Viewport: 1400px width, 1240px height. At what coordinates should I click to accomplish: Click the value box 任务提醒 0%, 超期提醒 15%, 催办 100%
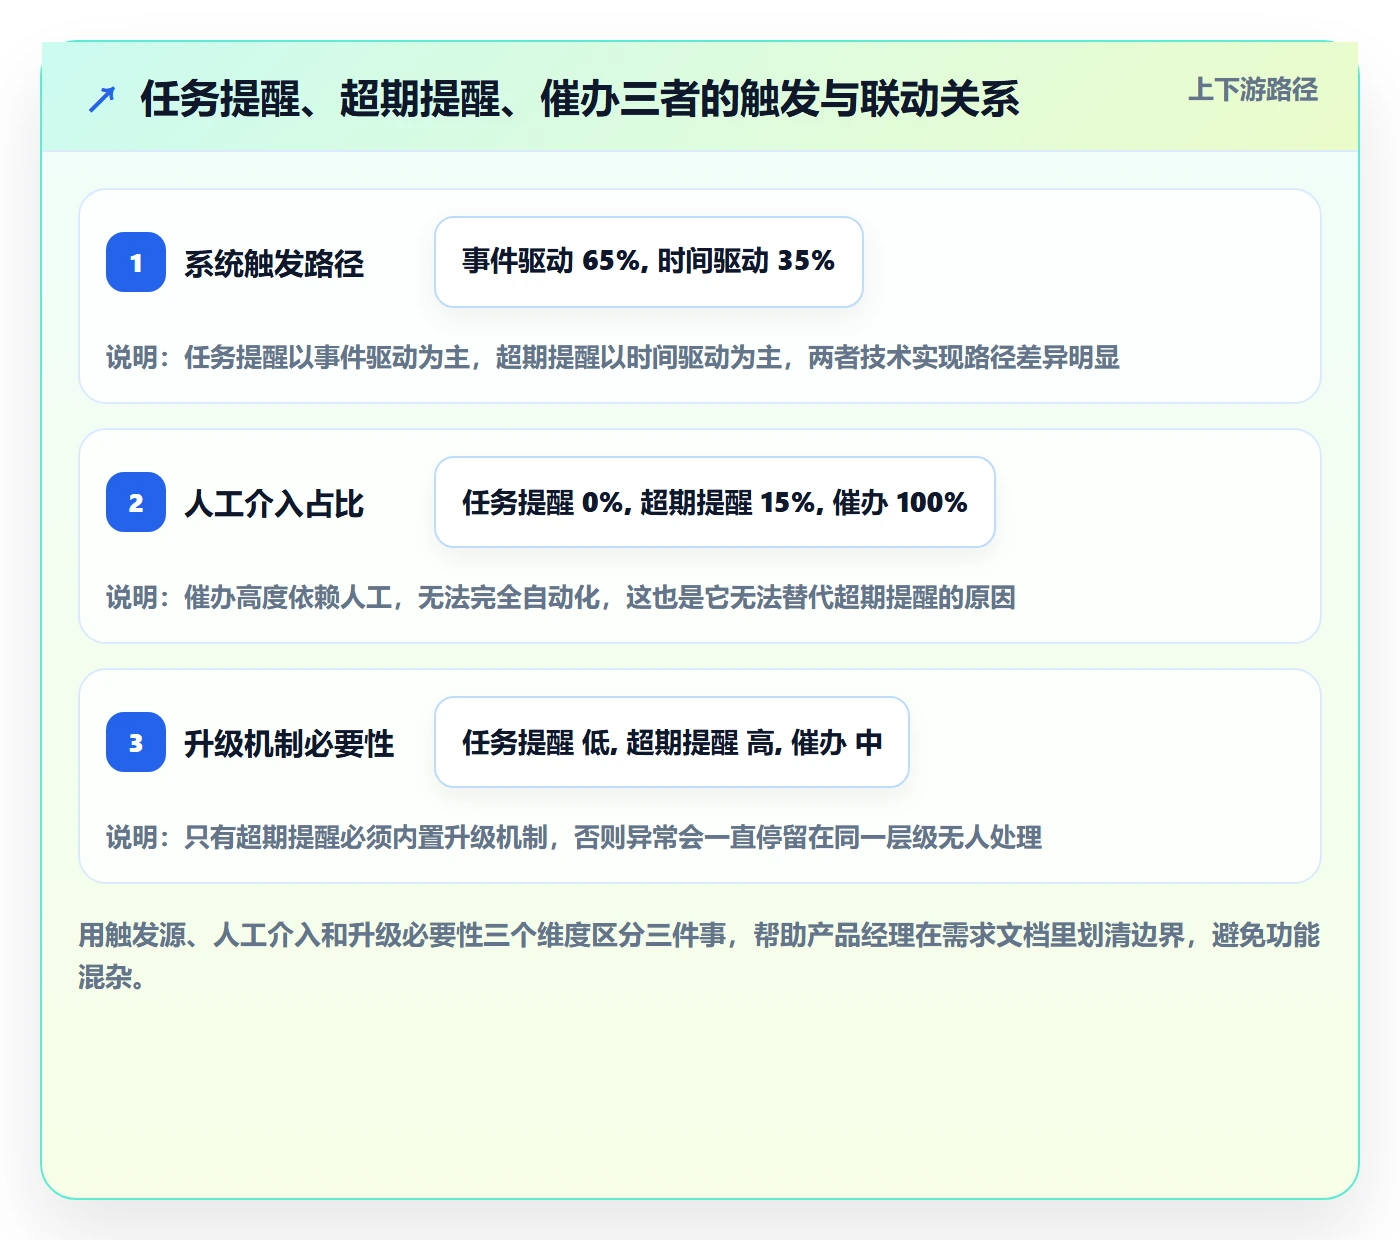point(715,502)
